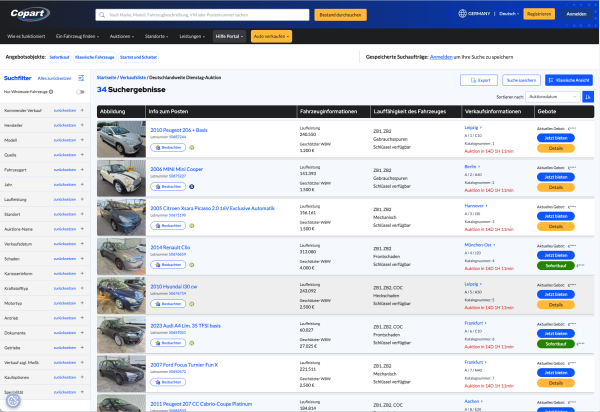The height and width of the screenshot is (412, 600).
Task: Open cookie settings icon at bottom left
Action: pyautogui.click(x=13, y=401)
